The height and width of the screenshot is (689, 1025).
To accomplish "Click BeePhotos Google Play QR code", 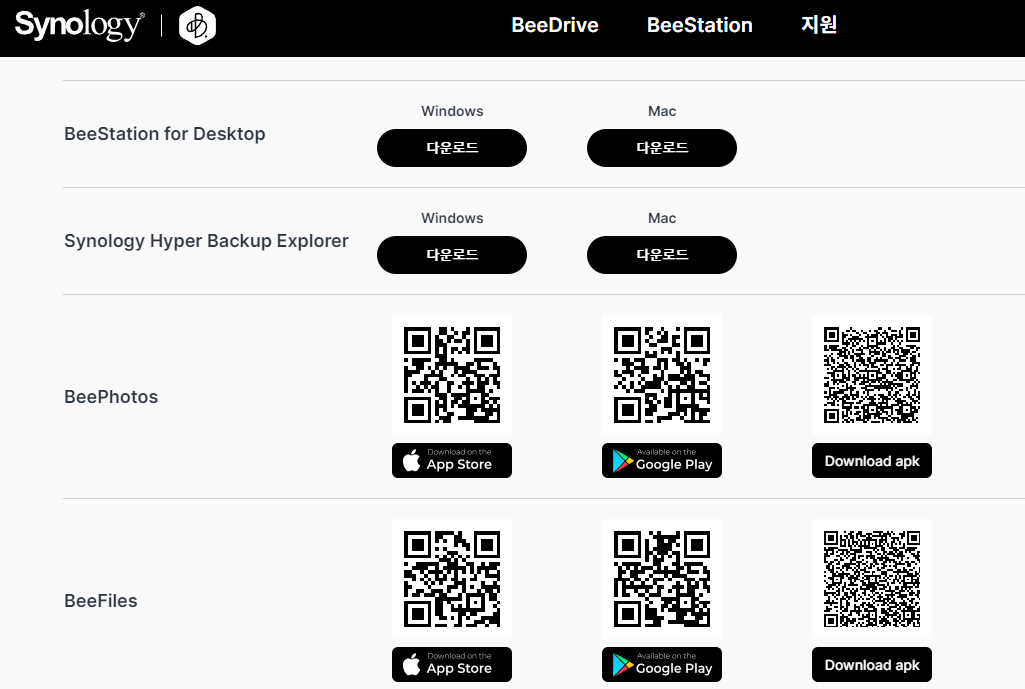I will (662, 375).
